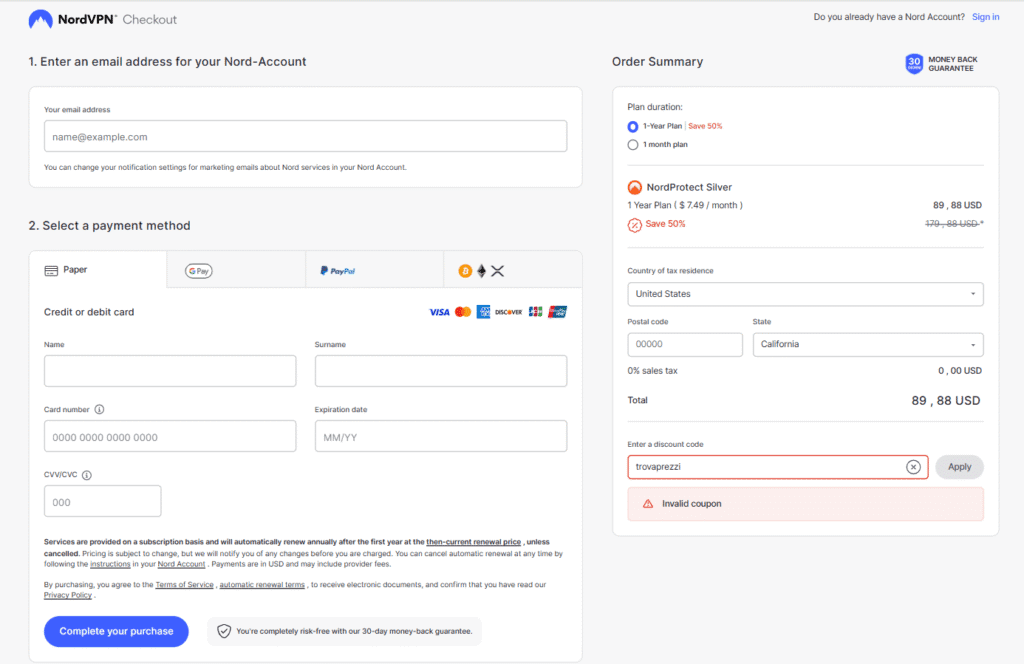Click the strikethrough price 179 , 88 USD
The image size is (1024, 664).
click(x=953, y=224)
